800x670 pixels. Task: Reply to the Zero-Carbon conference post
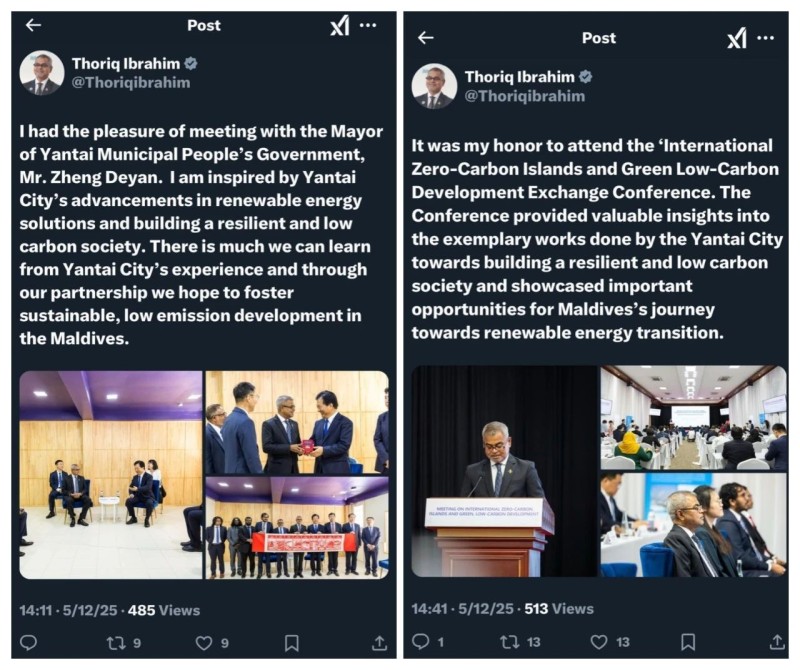(x=420, y=641)
